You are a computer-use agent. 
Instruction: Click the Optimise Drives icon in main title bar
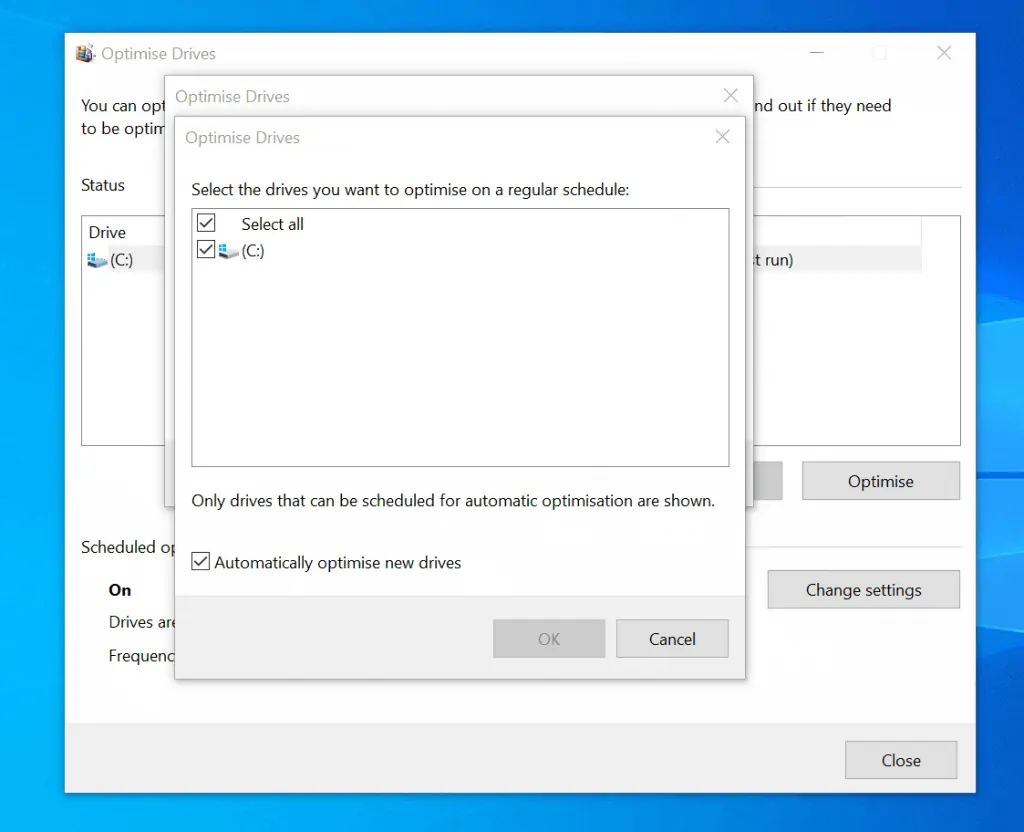coord(84,53)
